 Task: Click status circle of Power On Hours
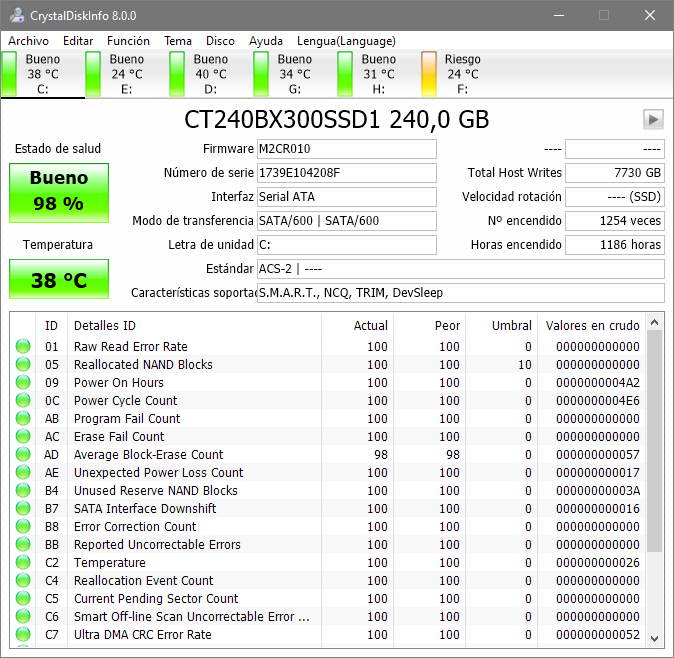pyautogui.click(x=23, y=383)
